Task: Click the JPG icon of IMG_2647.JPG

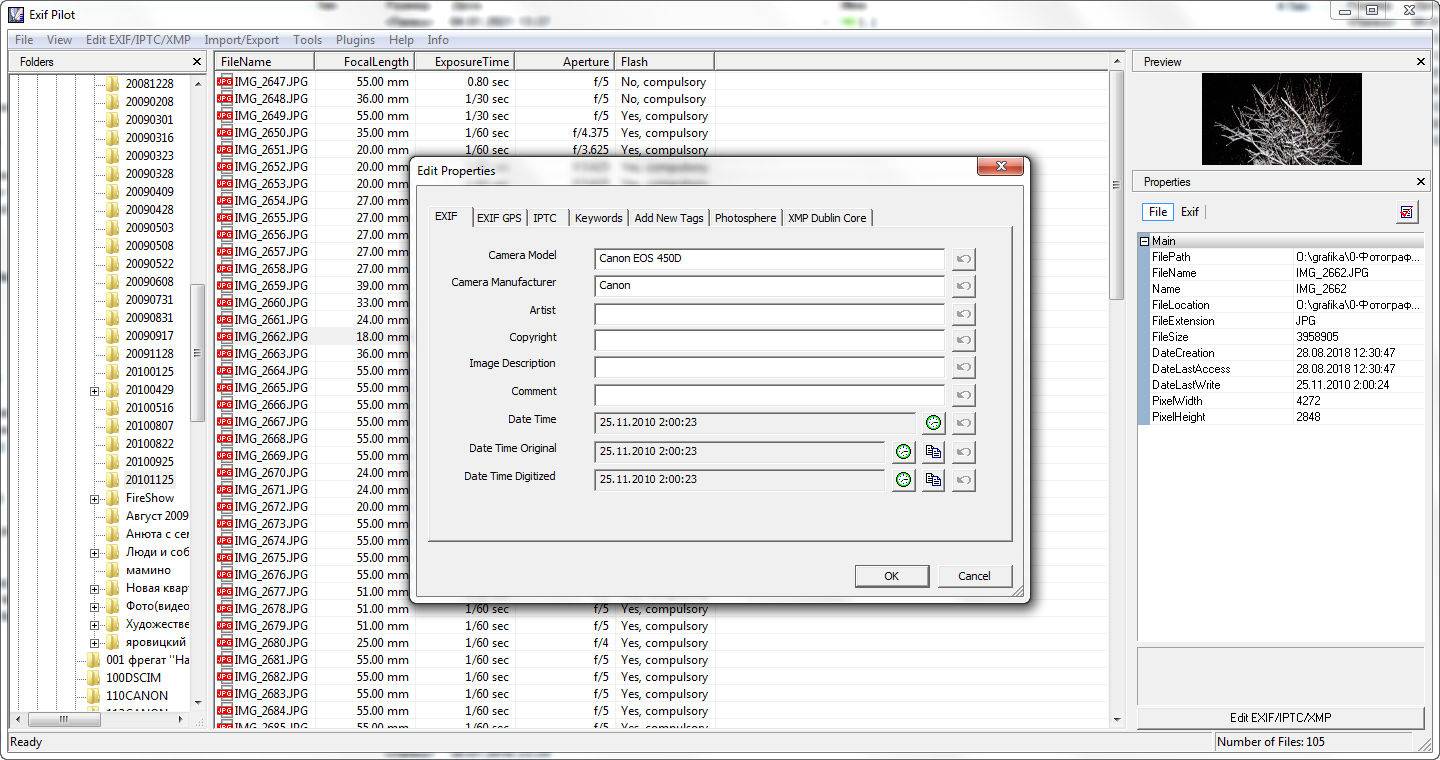Action: coord(225,82)
